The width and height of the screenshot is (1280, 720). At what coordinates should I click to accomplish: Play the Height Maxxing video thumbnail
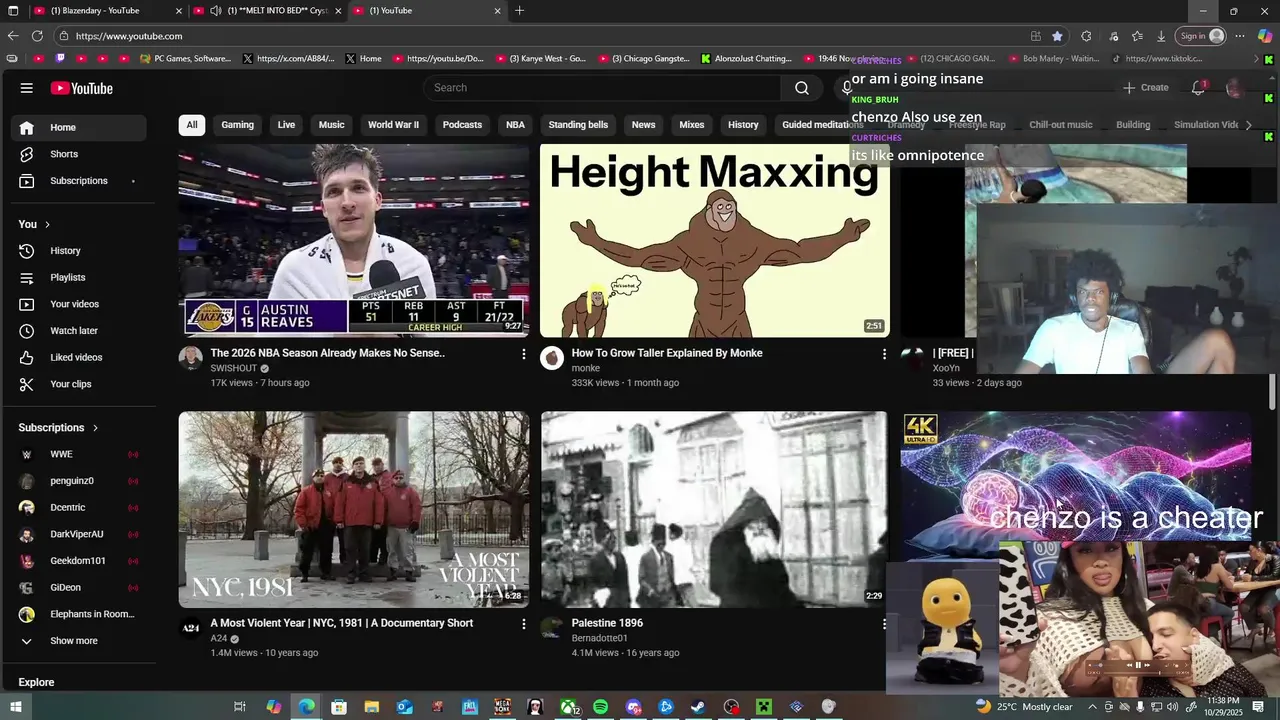pos(714,241)
